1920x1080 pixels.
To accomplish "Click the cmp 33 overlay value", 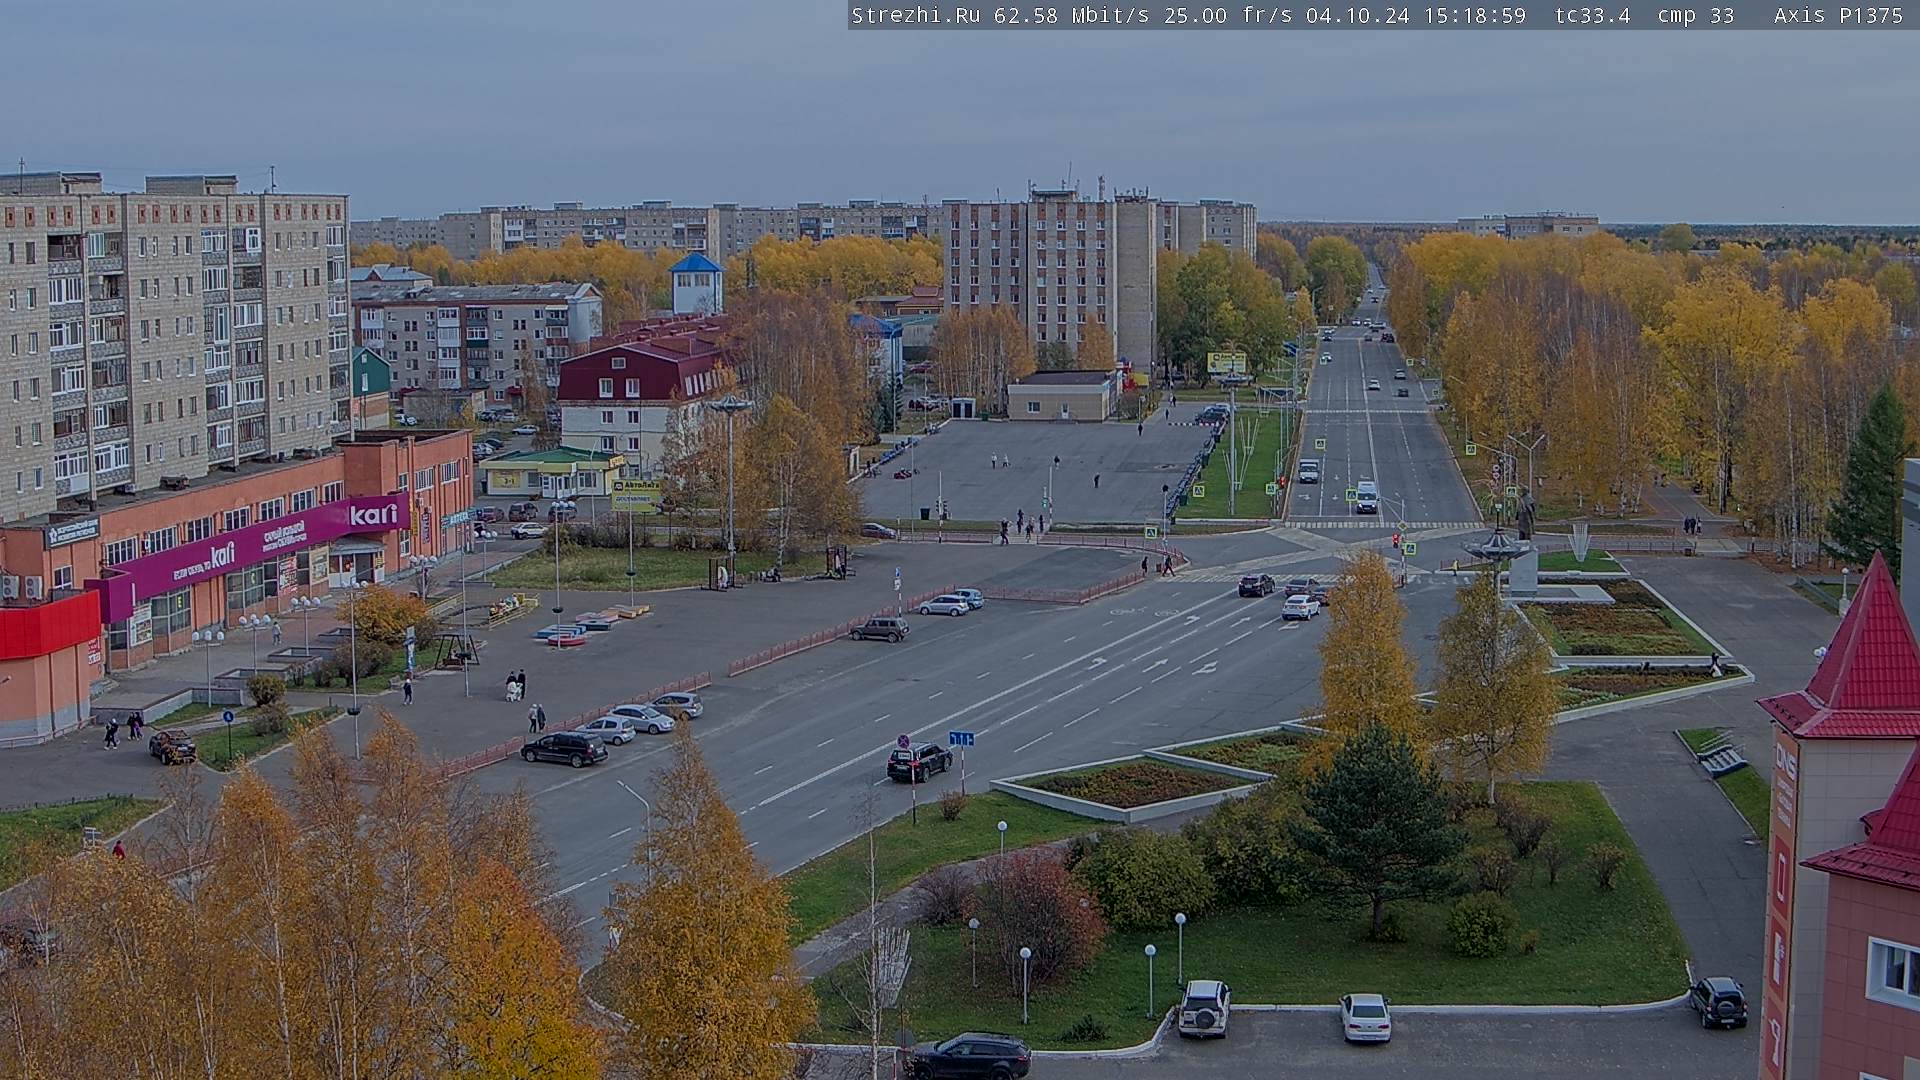I will (x=1695, y=15).
